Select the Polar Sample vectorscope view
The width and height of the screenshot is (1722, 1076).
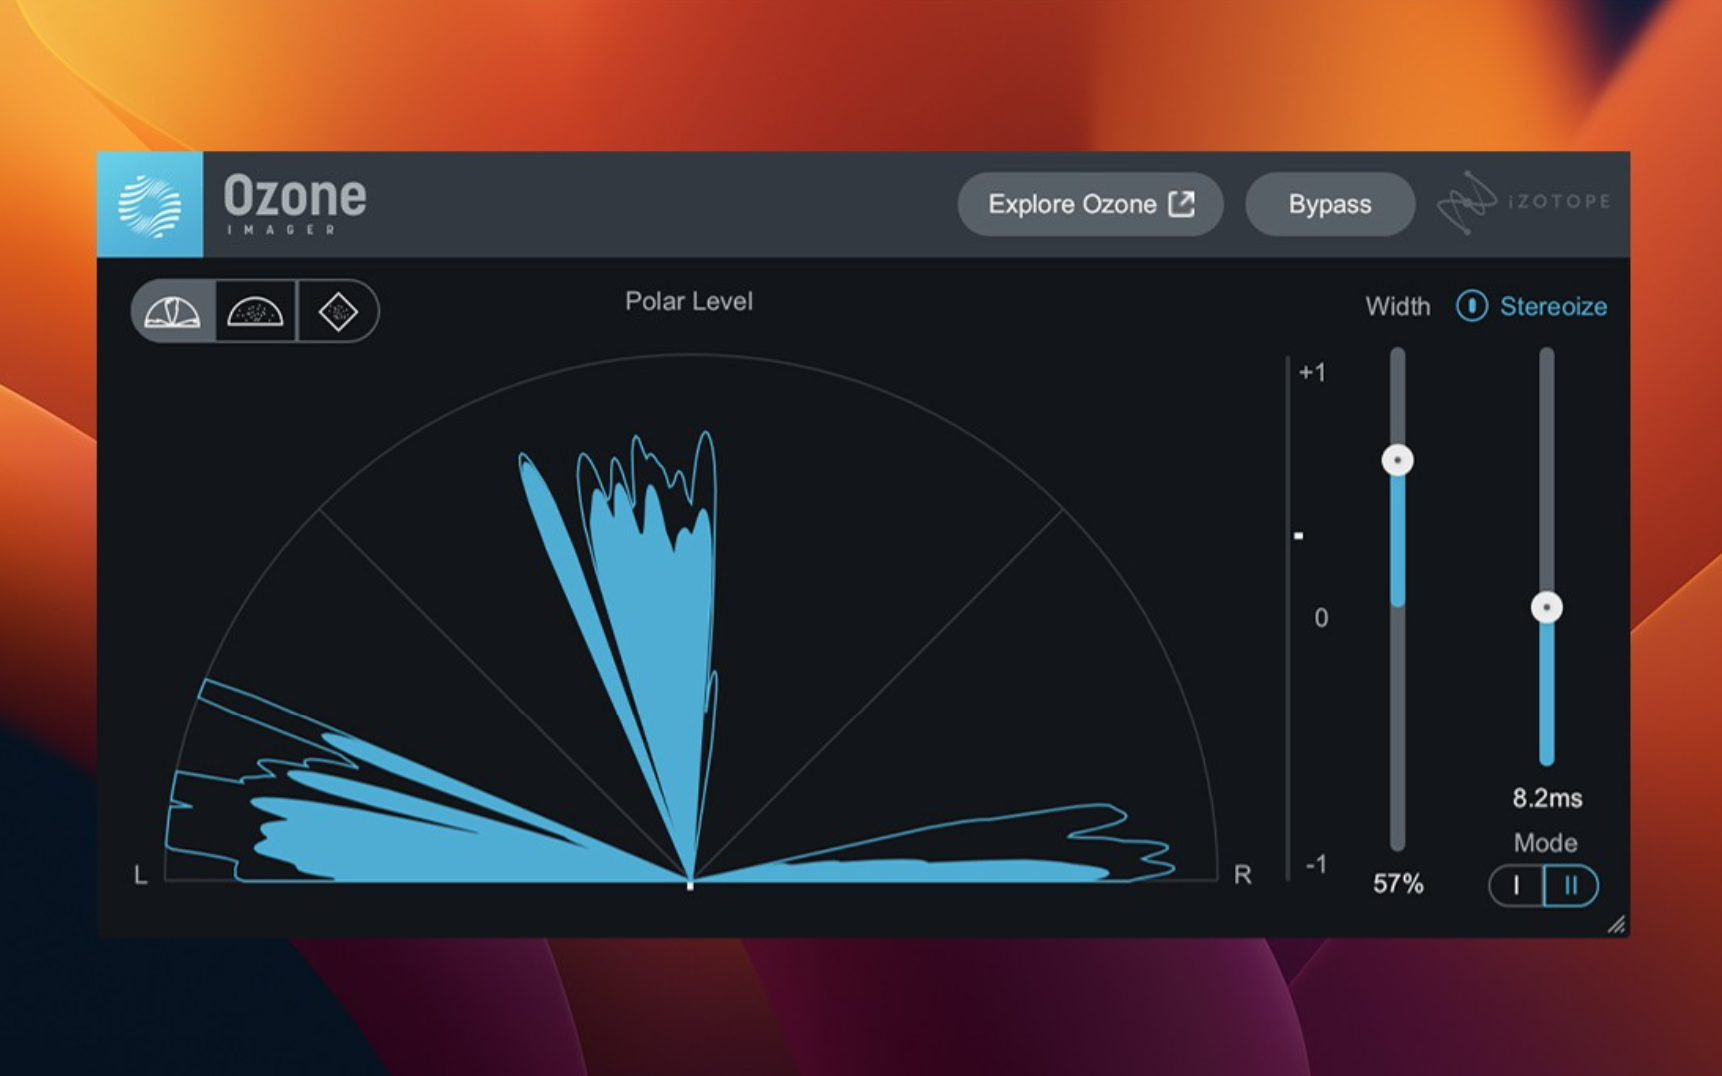pyautogui.click(x=256, y=311)
